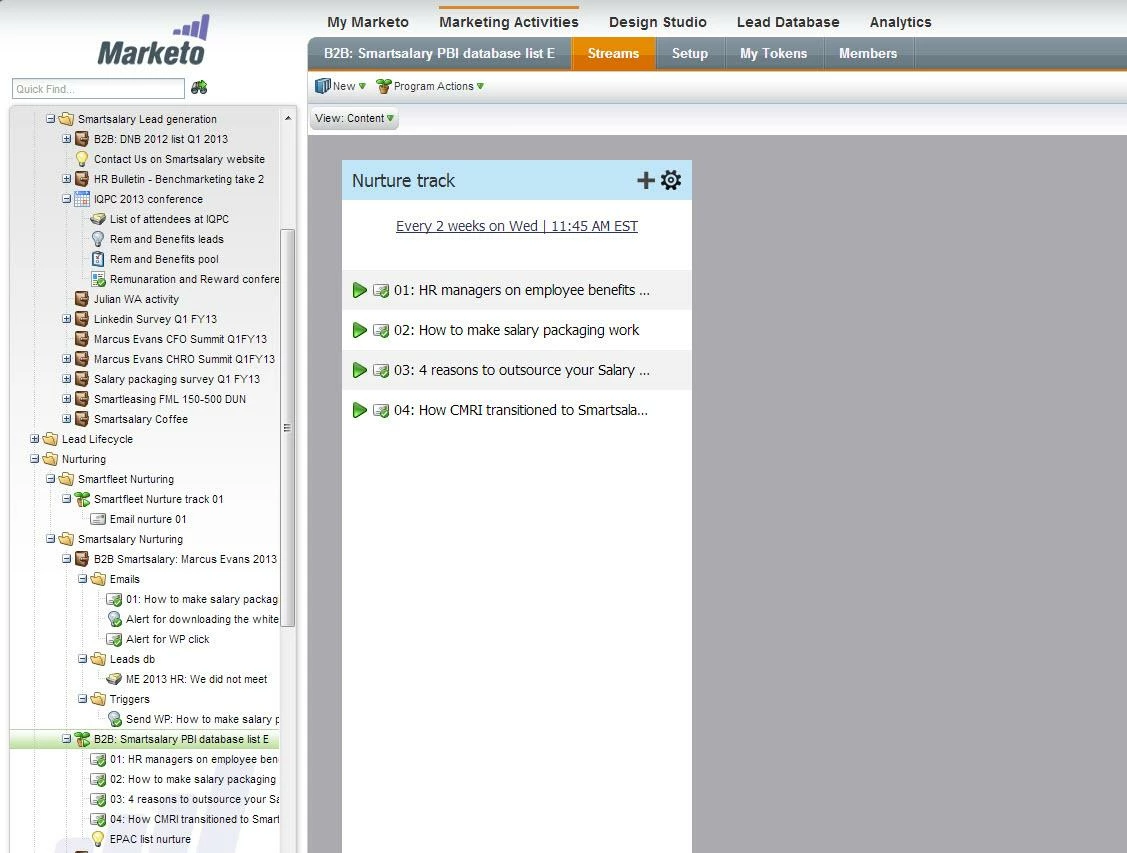Image resolution: width=1127 pixels, height=853 pixels.
Task: Click list icon of ME 2013 HR: We did not meet
Action: (114, 679)
